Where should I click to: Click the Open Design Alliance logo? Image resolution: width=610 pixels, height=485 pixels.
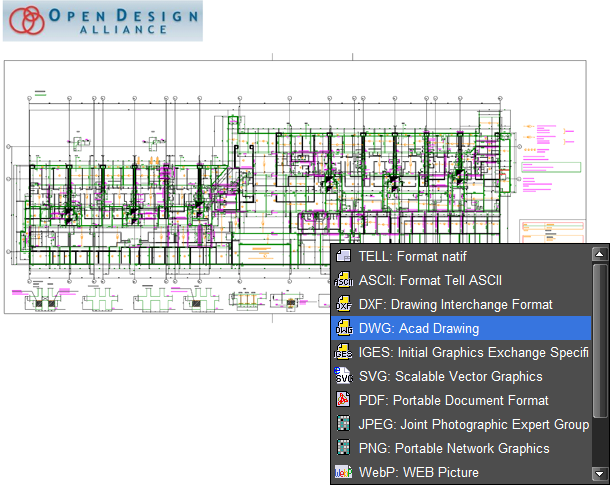102,21
